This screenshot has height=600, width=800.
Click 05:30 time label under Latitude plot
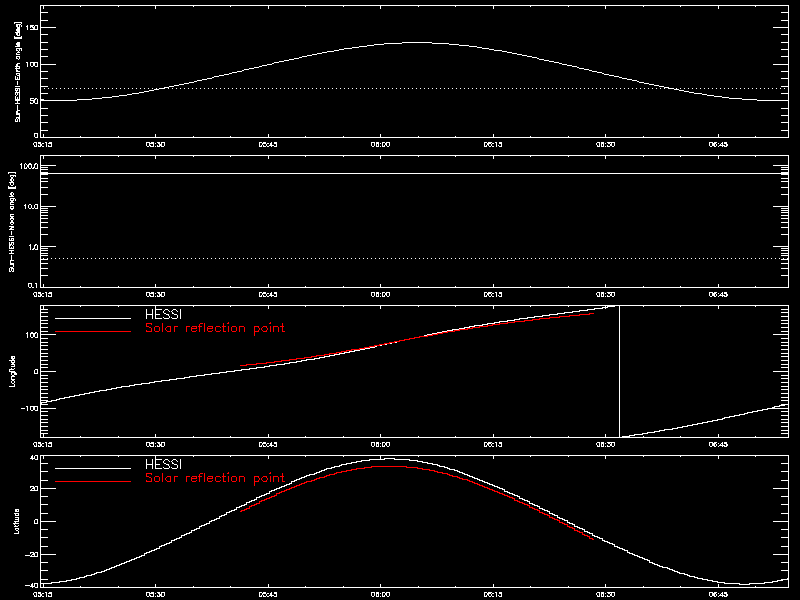click(x=155, y=594)
